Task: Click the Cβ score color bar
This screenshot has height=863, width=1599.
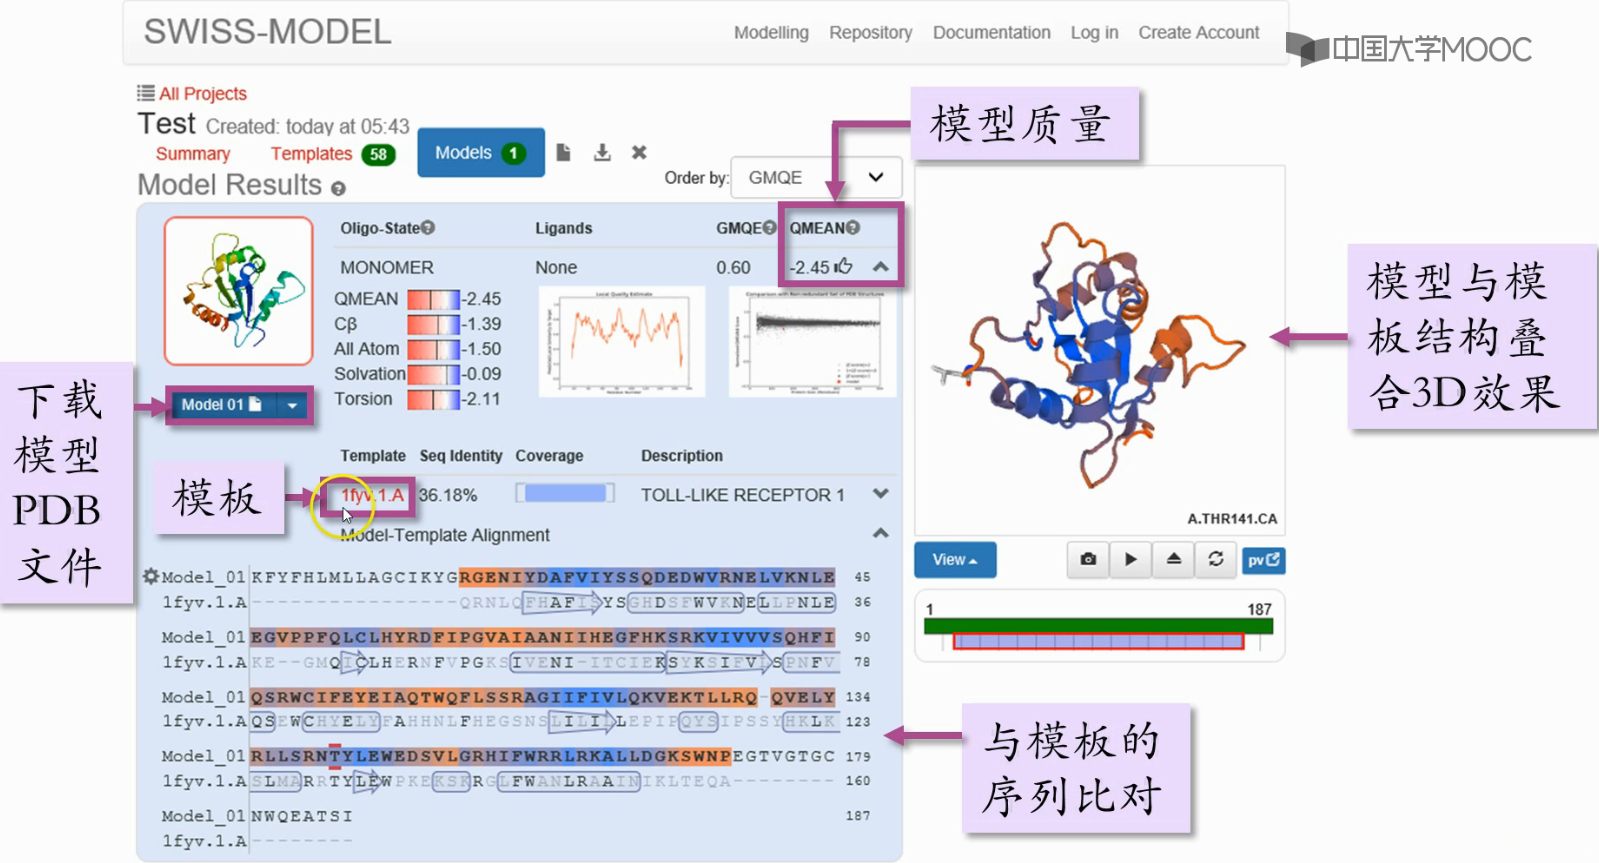Action: [x=433, y=324]
